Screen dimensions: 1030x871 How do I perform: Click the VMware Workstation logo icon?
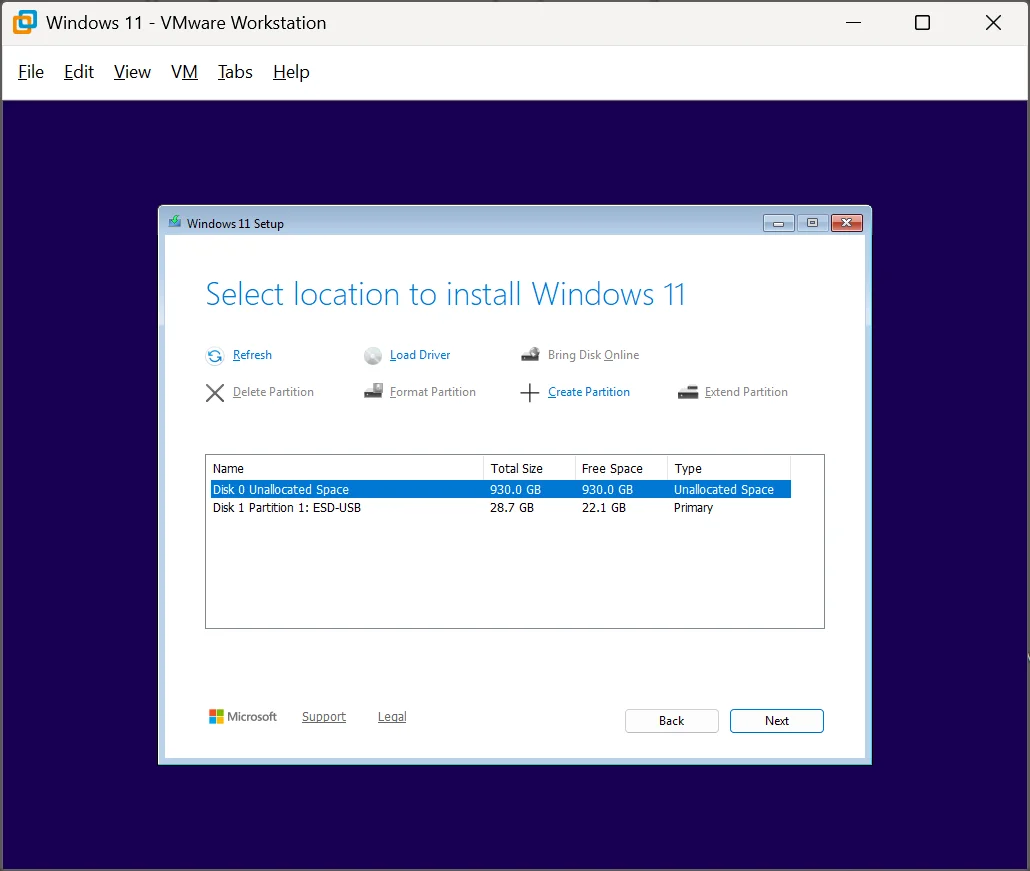[x=24, y=22]
